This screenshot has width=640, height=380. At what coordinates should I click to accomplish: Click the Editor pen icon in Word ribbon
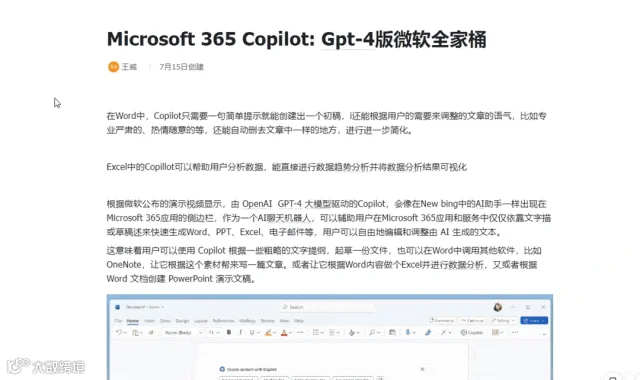(x=428, y=333)
